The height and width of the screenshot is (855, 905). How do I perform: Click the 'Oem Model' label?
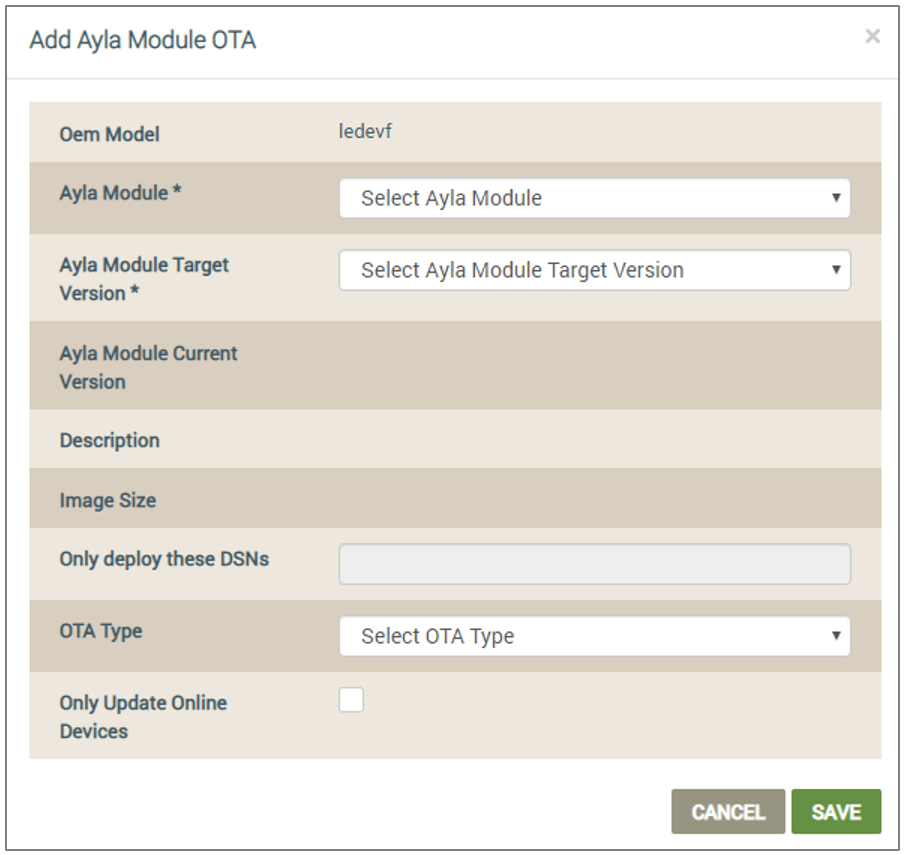pyautogui.click(x=110, y=134)
